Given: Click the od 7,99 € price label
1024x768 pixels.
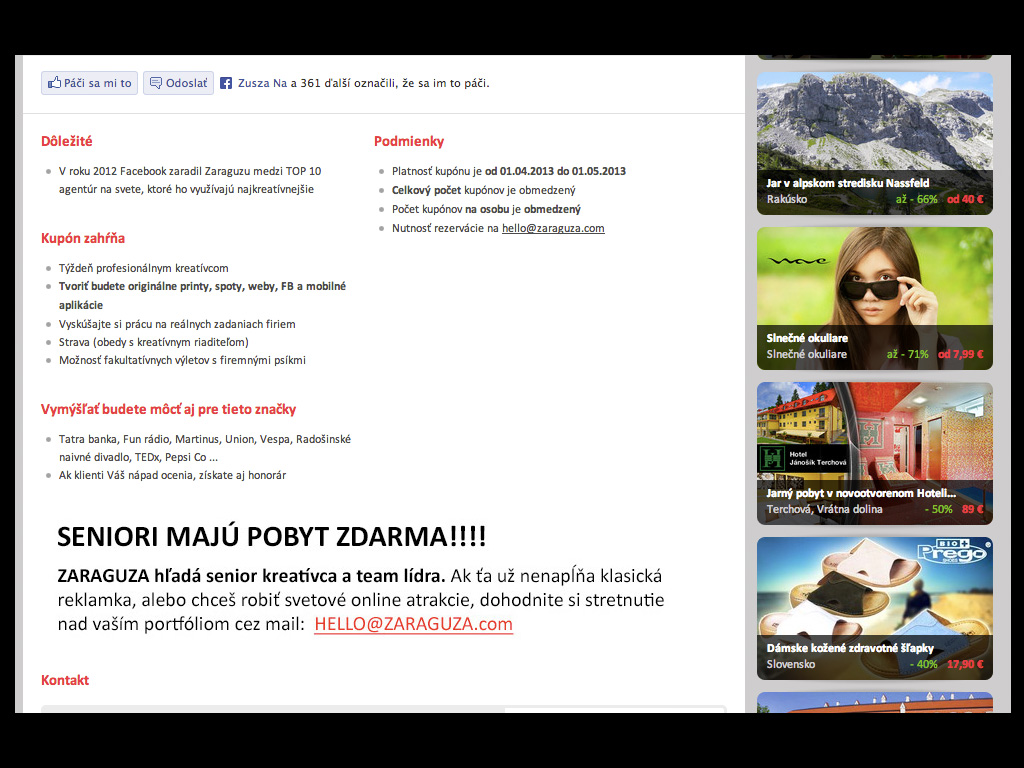Looking at the screenshot, I should point(961,354).
